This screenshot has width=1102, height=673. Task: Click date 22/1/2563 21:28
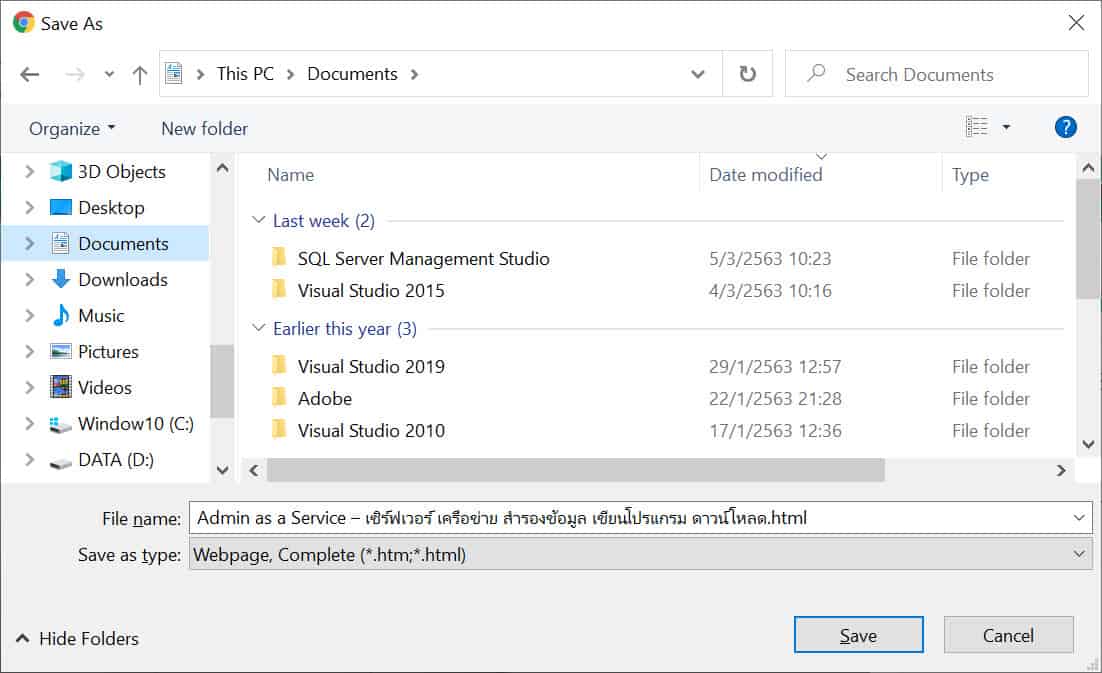point(774,398)
